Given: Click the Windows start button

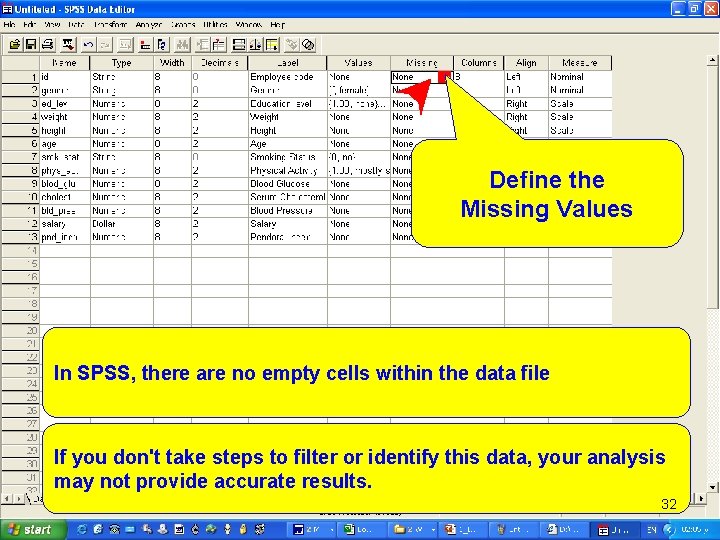Looking at the screenshot, I should click(31, 529).
